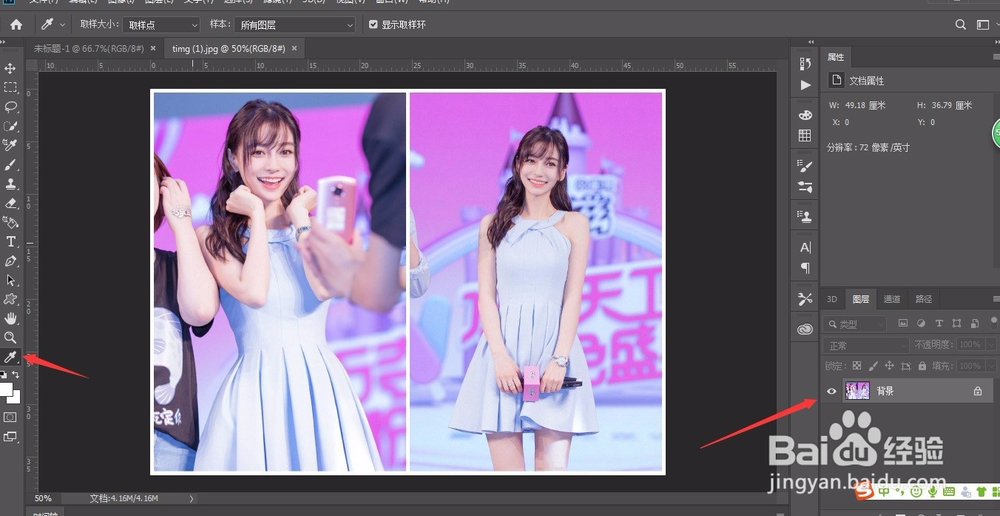Change the screen mode button
1000x516 pixels.
10,437
